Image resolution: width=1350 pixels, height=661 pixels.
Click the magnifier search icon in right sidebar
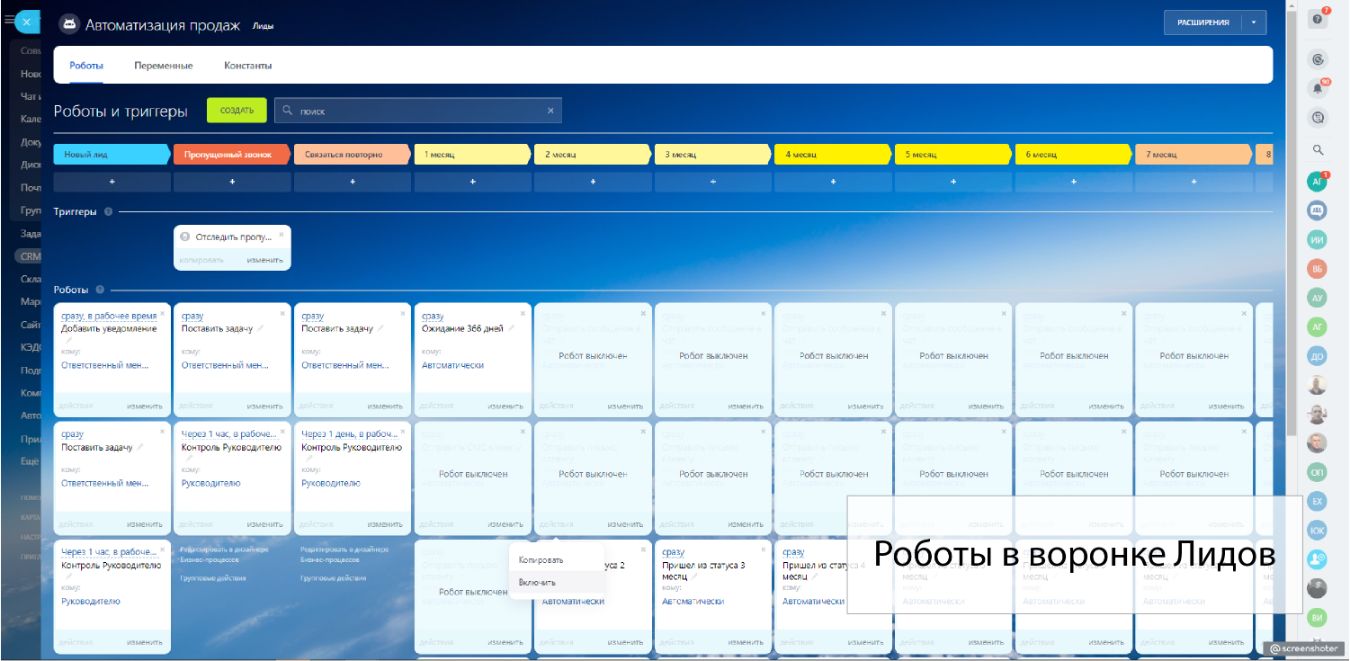[x=1318, y=150]
